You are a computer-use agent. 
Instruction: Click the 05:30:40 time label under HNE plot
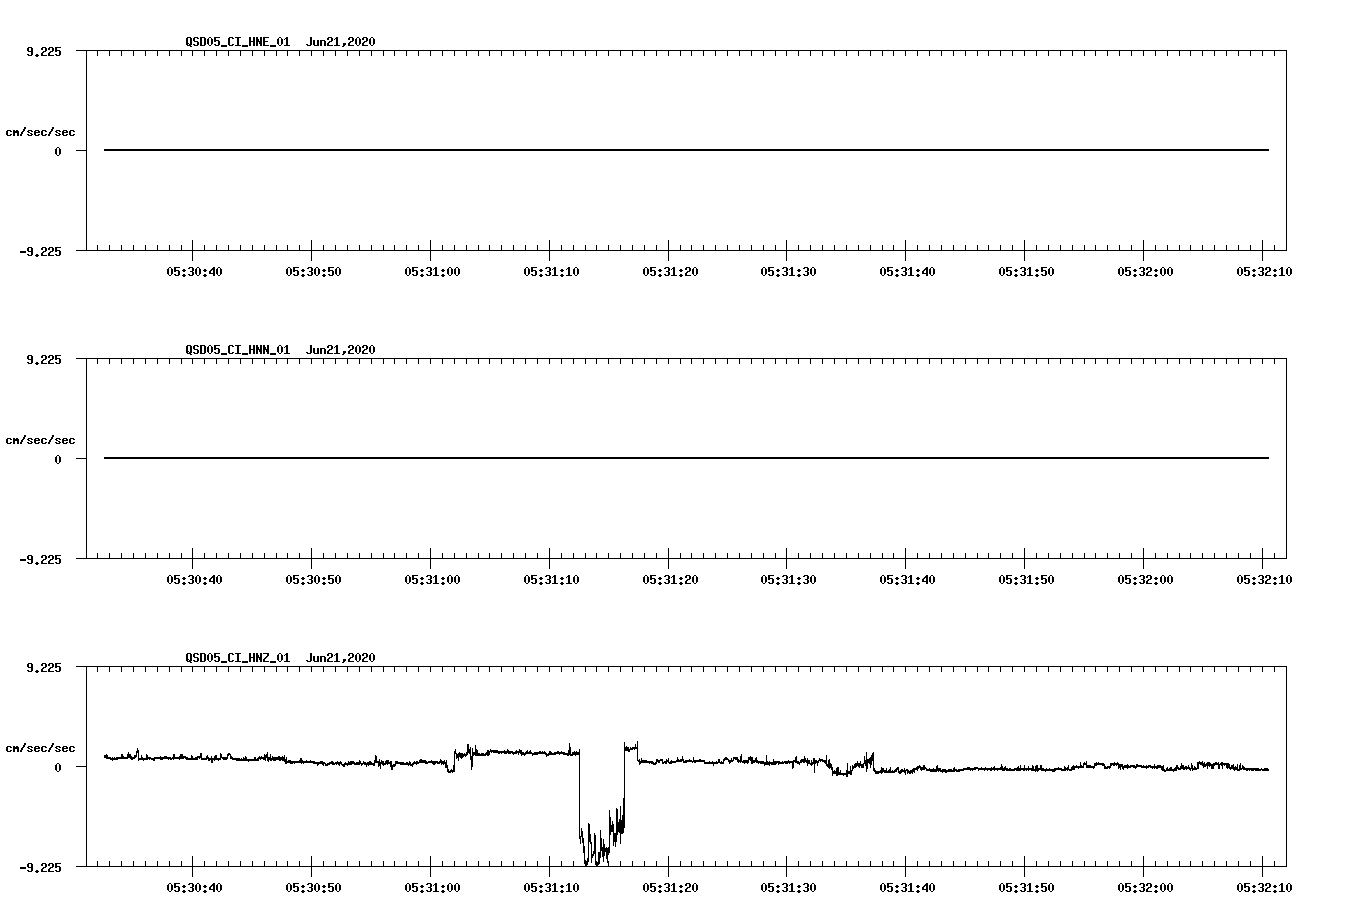click(194, 272)
